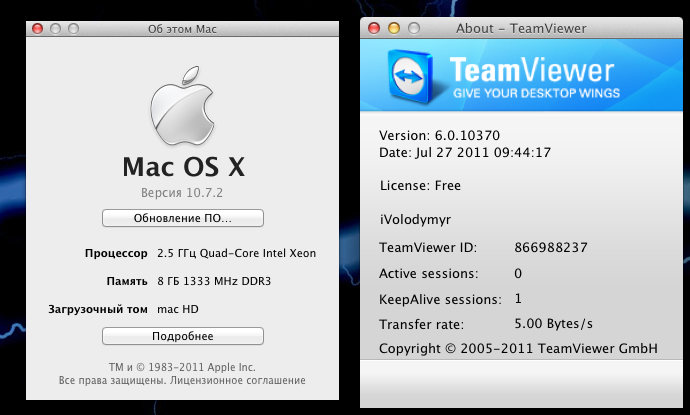The height and width of the screenshot is (415, 690).
Task: Click the GIVE YOUR DESKTOP WINGS slogan
Action: [x=536, y=93]
